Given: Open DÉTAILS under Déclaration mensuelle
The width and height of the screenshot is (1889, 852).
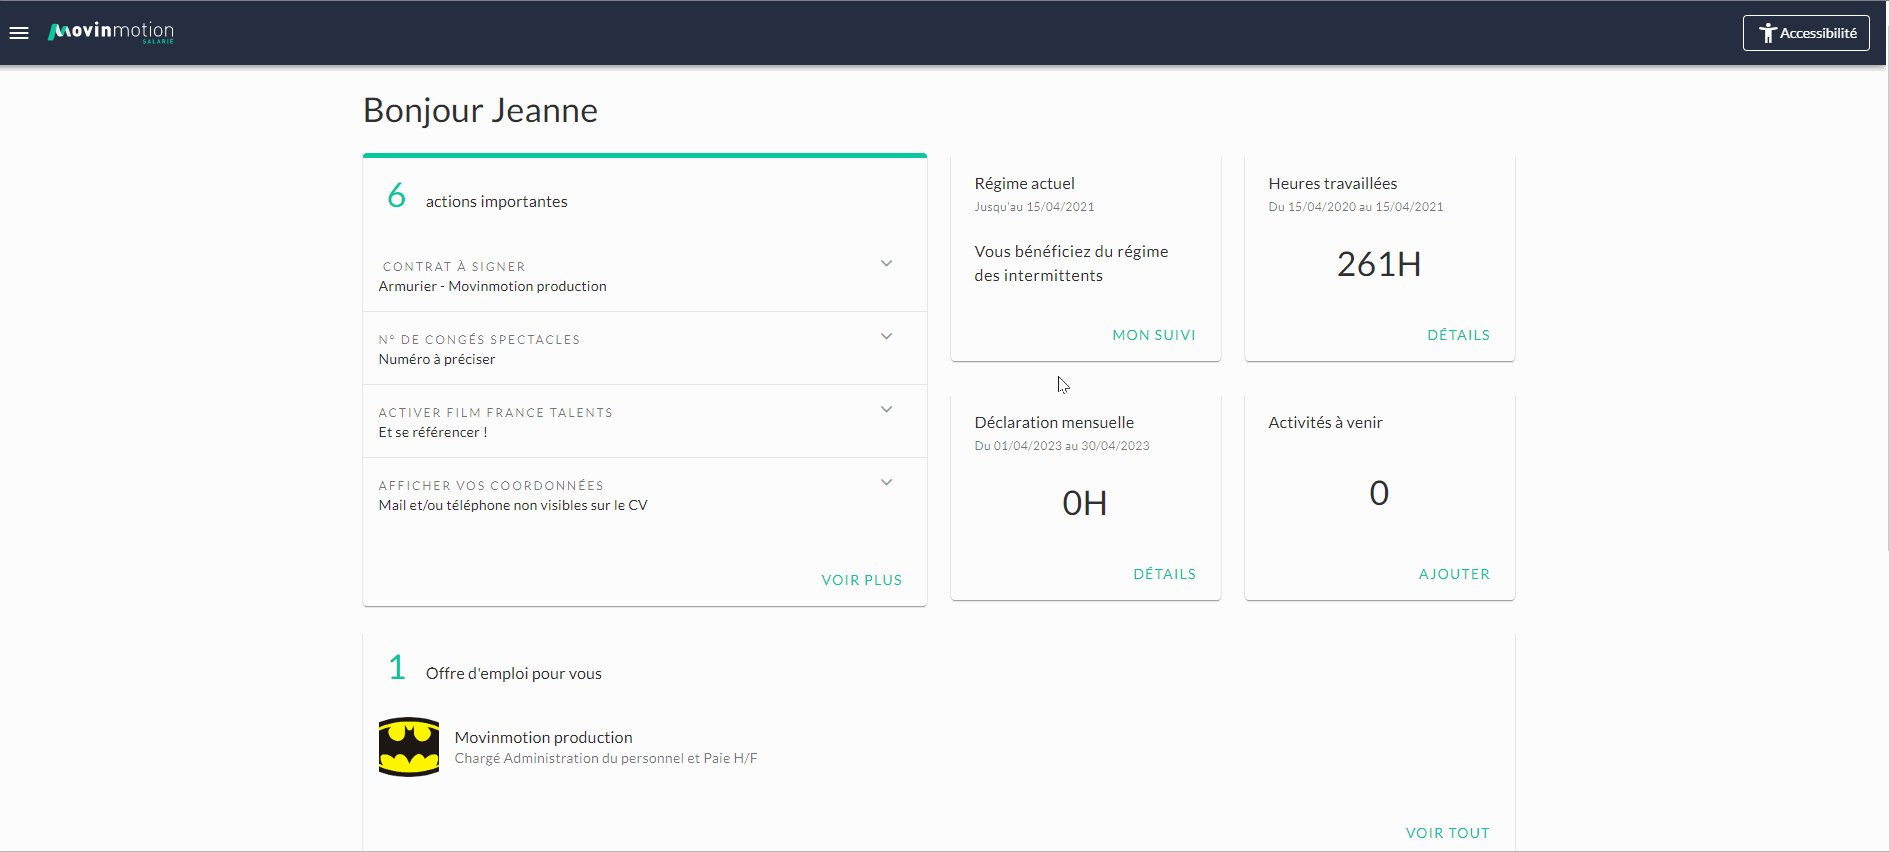Looking at the screenshot, I should (1164, 574).
